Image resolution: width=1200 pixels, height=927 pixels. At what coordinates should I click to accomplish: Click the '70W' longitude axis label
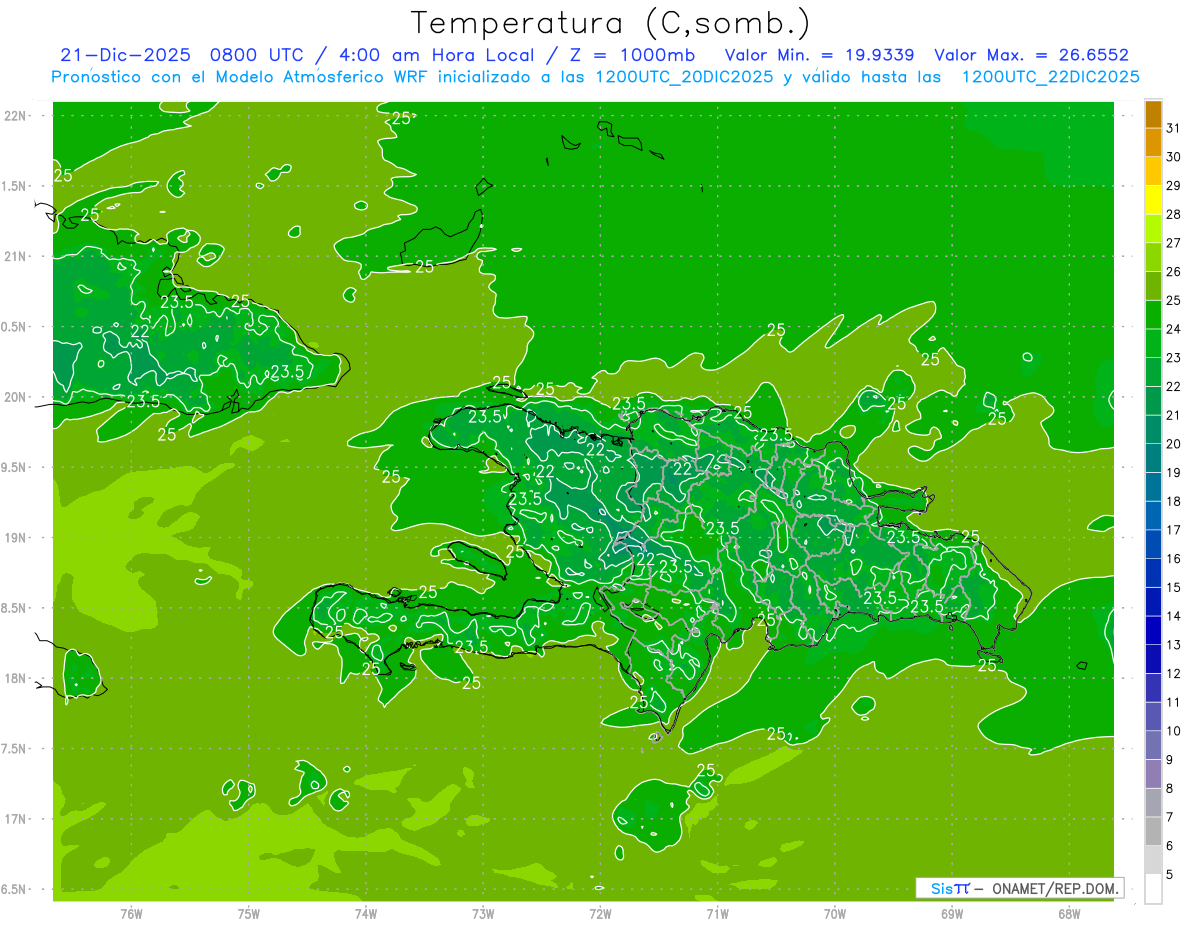click(x=835, y=913)
